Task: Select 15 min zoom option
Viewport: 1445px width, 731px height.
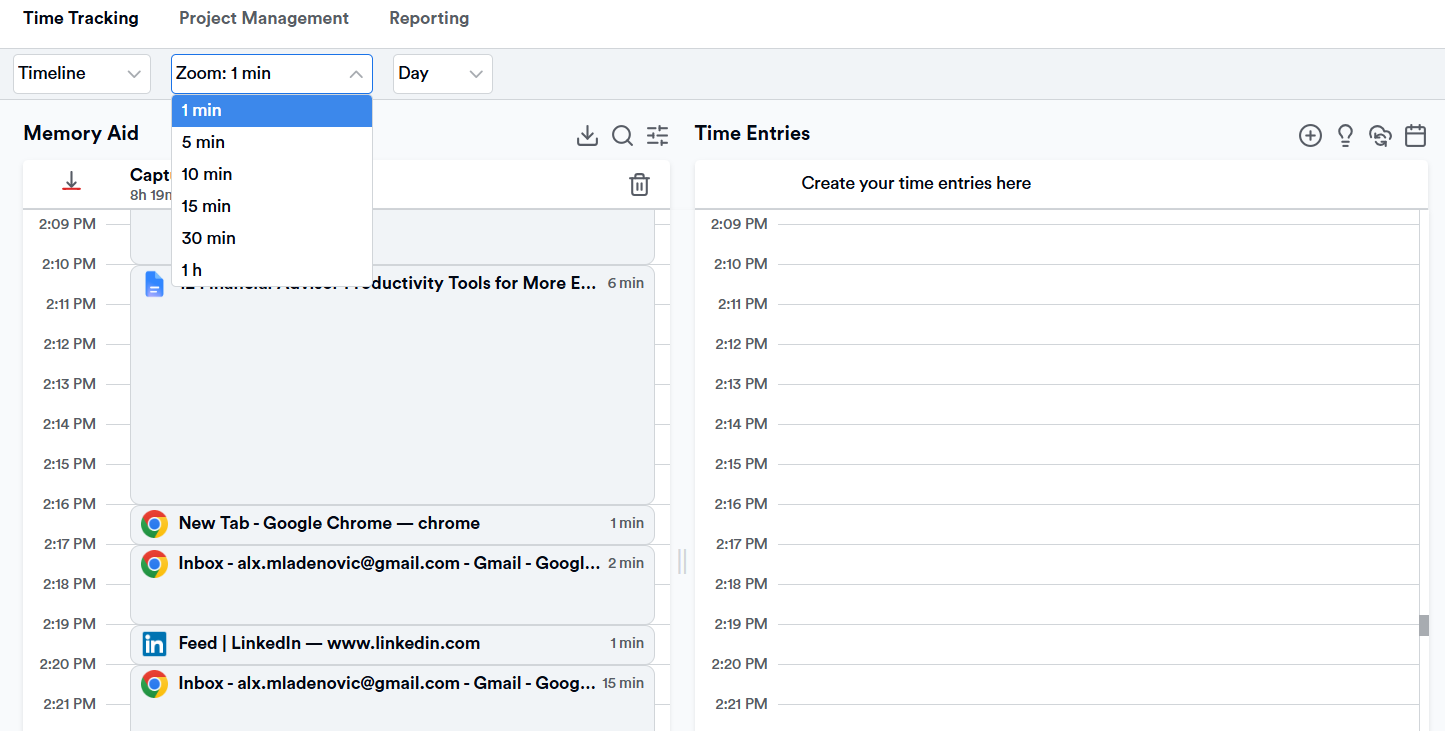Action: click(272, 207)
